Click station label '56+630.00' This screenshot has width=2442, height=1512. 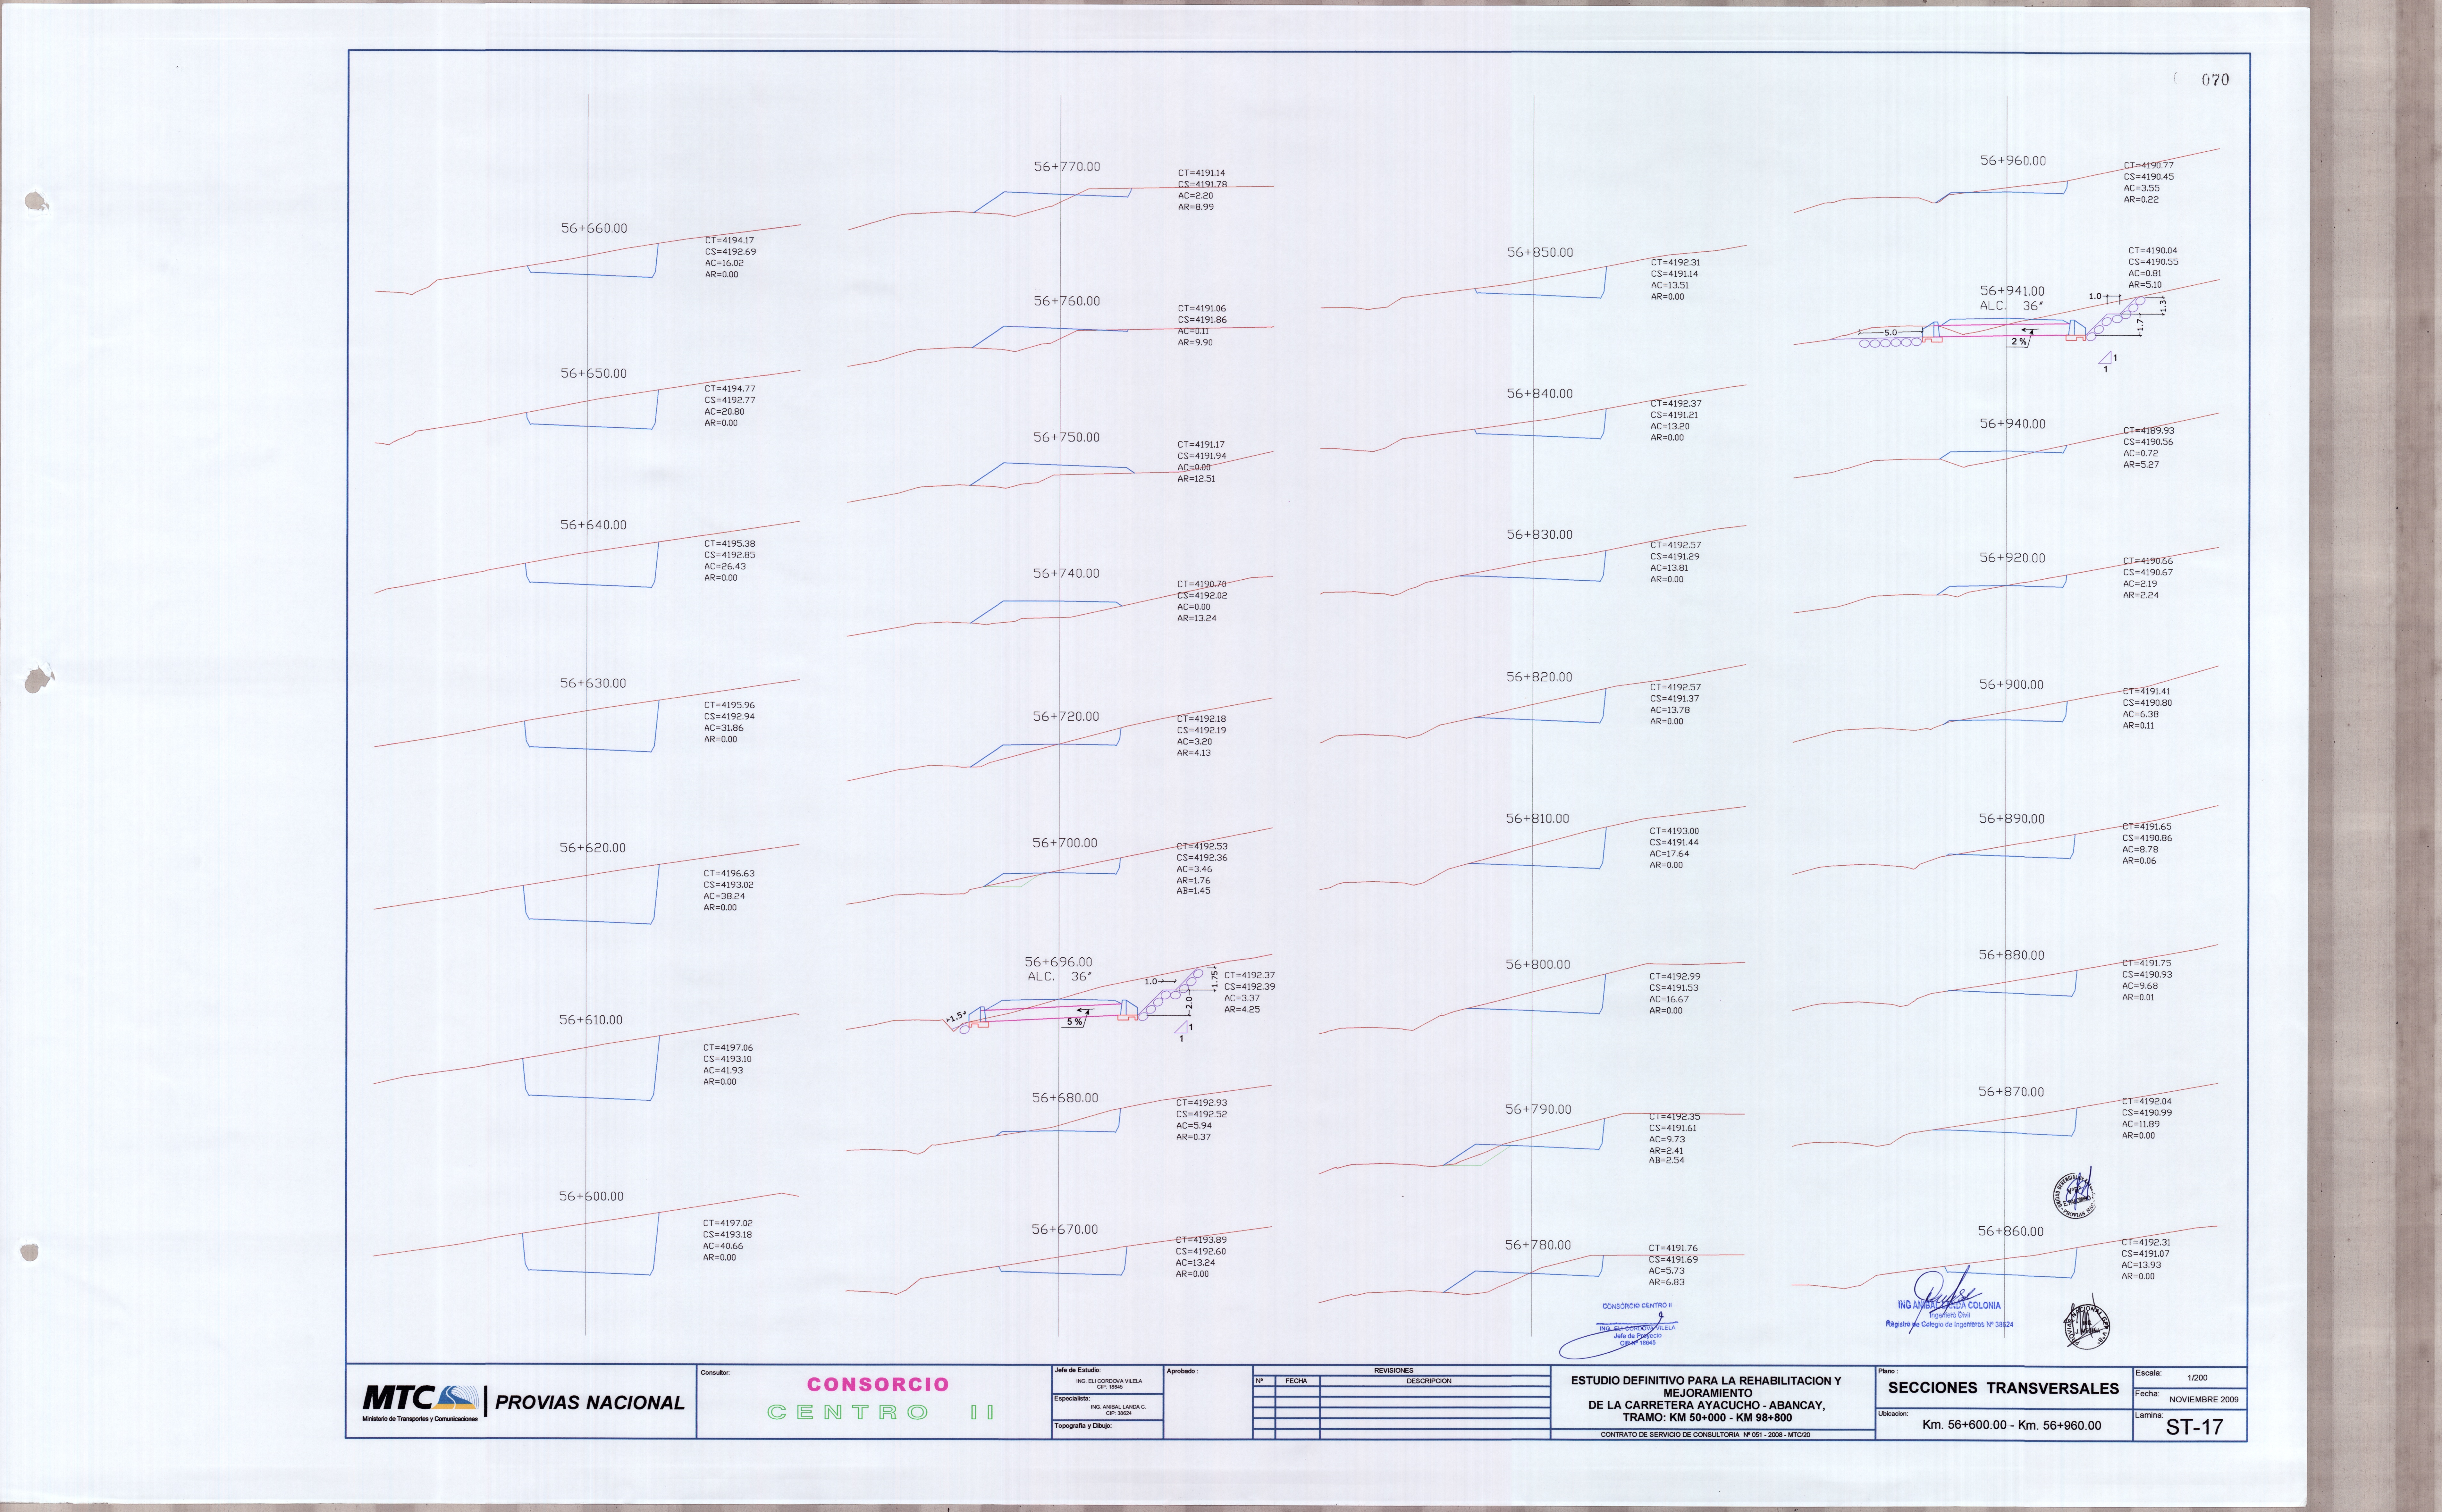click(593, 684)
